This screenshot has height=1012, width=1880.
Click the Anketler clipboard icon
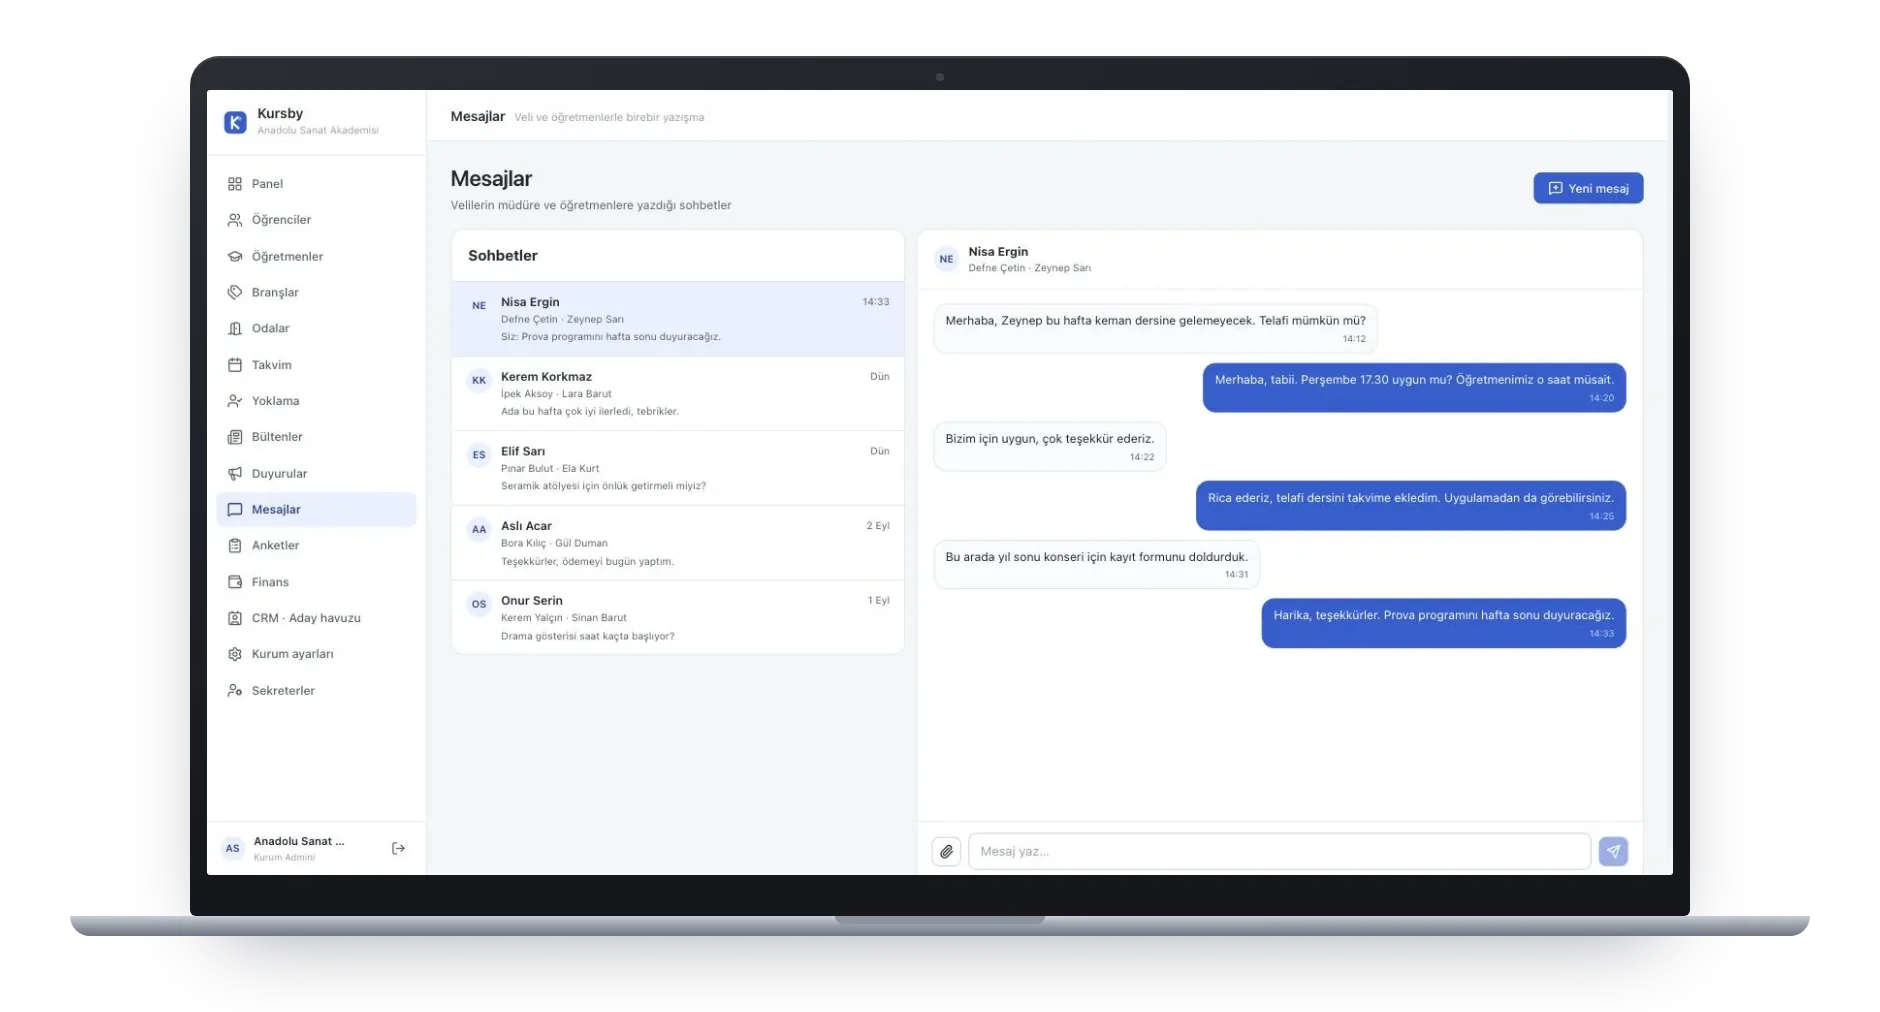(x=235, y=546)
